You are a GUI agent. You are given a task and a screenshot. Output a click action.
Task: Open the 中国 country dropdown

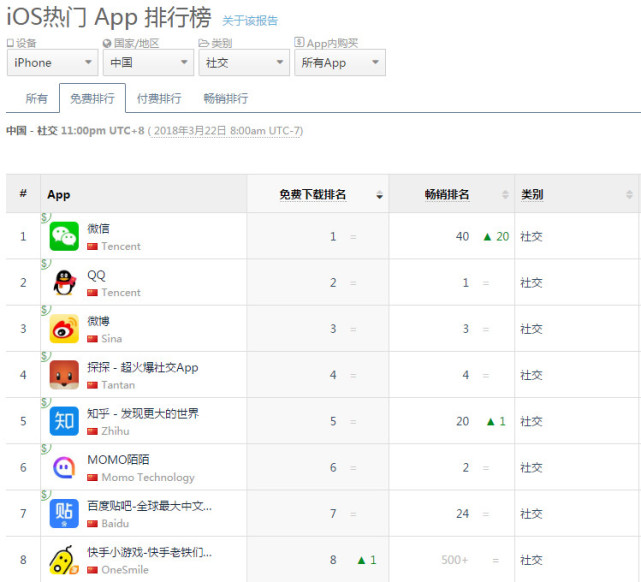pos(148,63)
